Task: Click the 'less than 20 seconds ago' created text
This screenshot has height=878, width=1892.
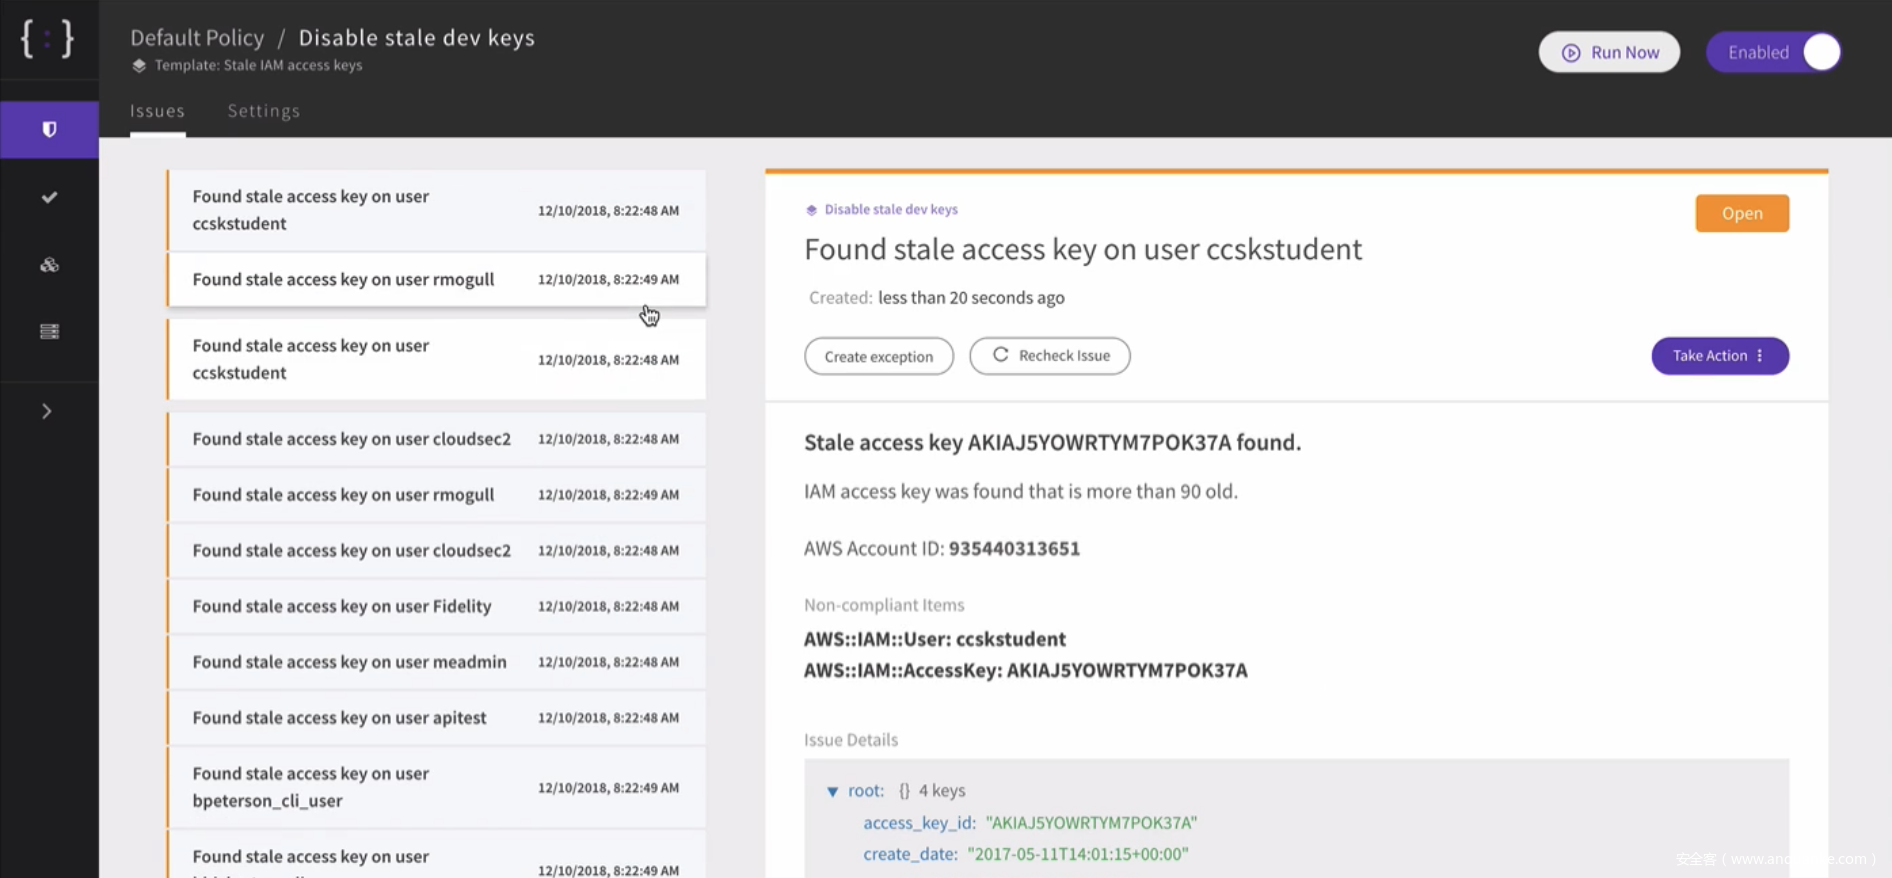Action: [971, 298]
